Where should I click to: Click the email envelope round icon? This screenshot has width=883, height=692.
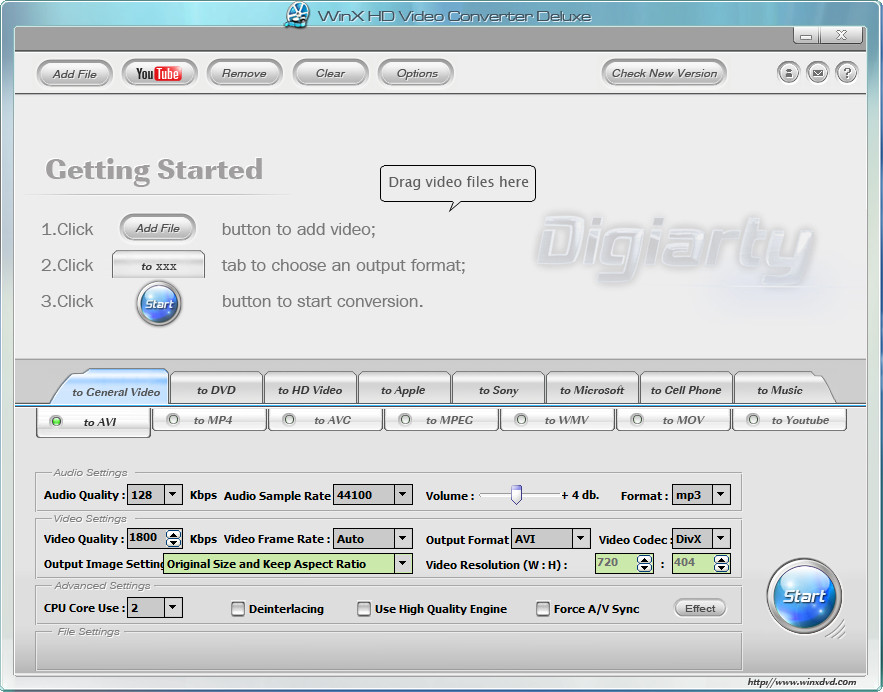pos(817,73)
